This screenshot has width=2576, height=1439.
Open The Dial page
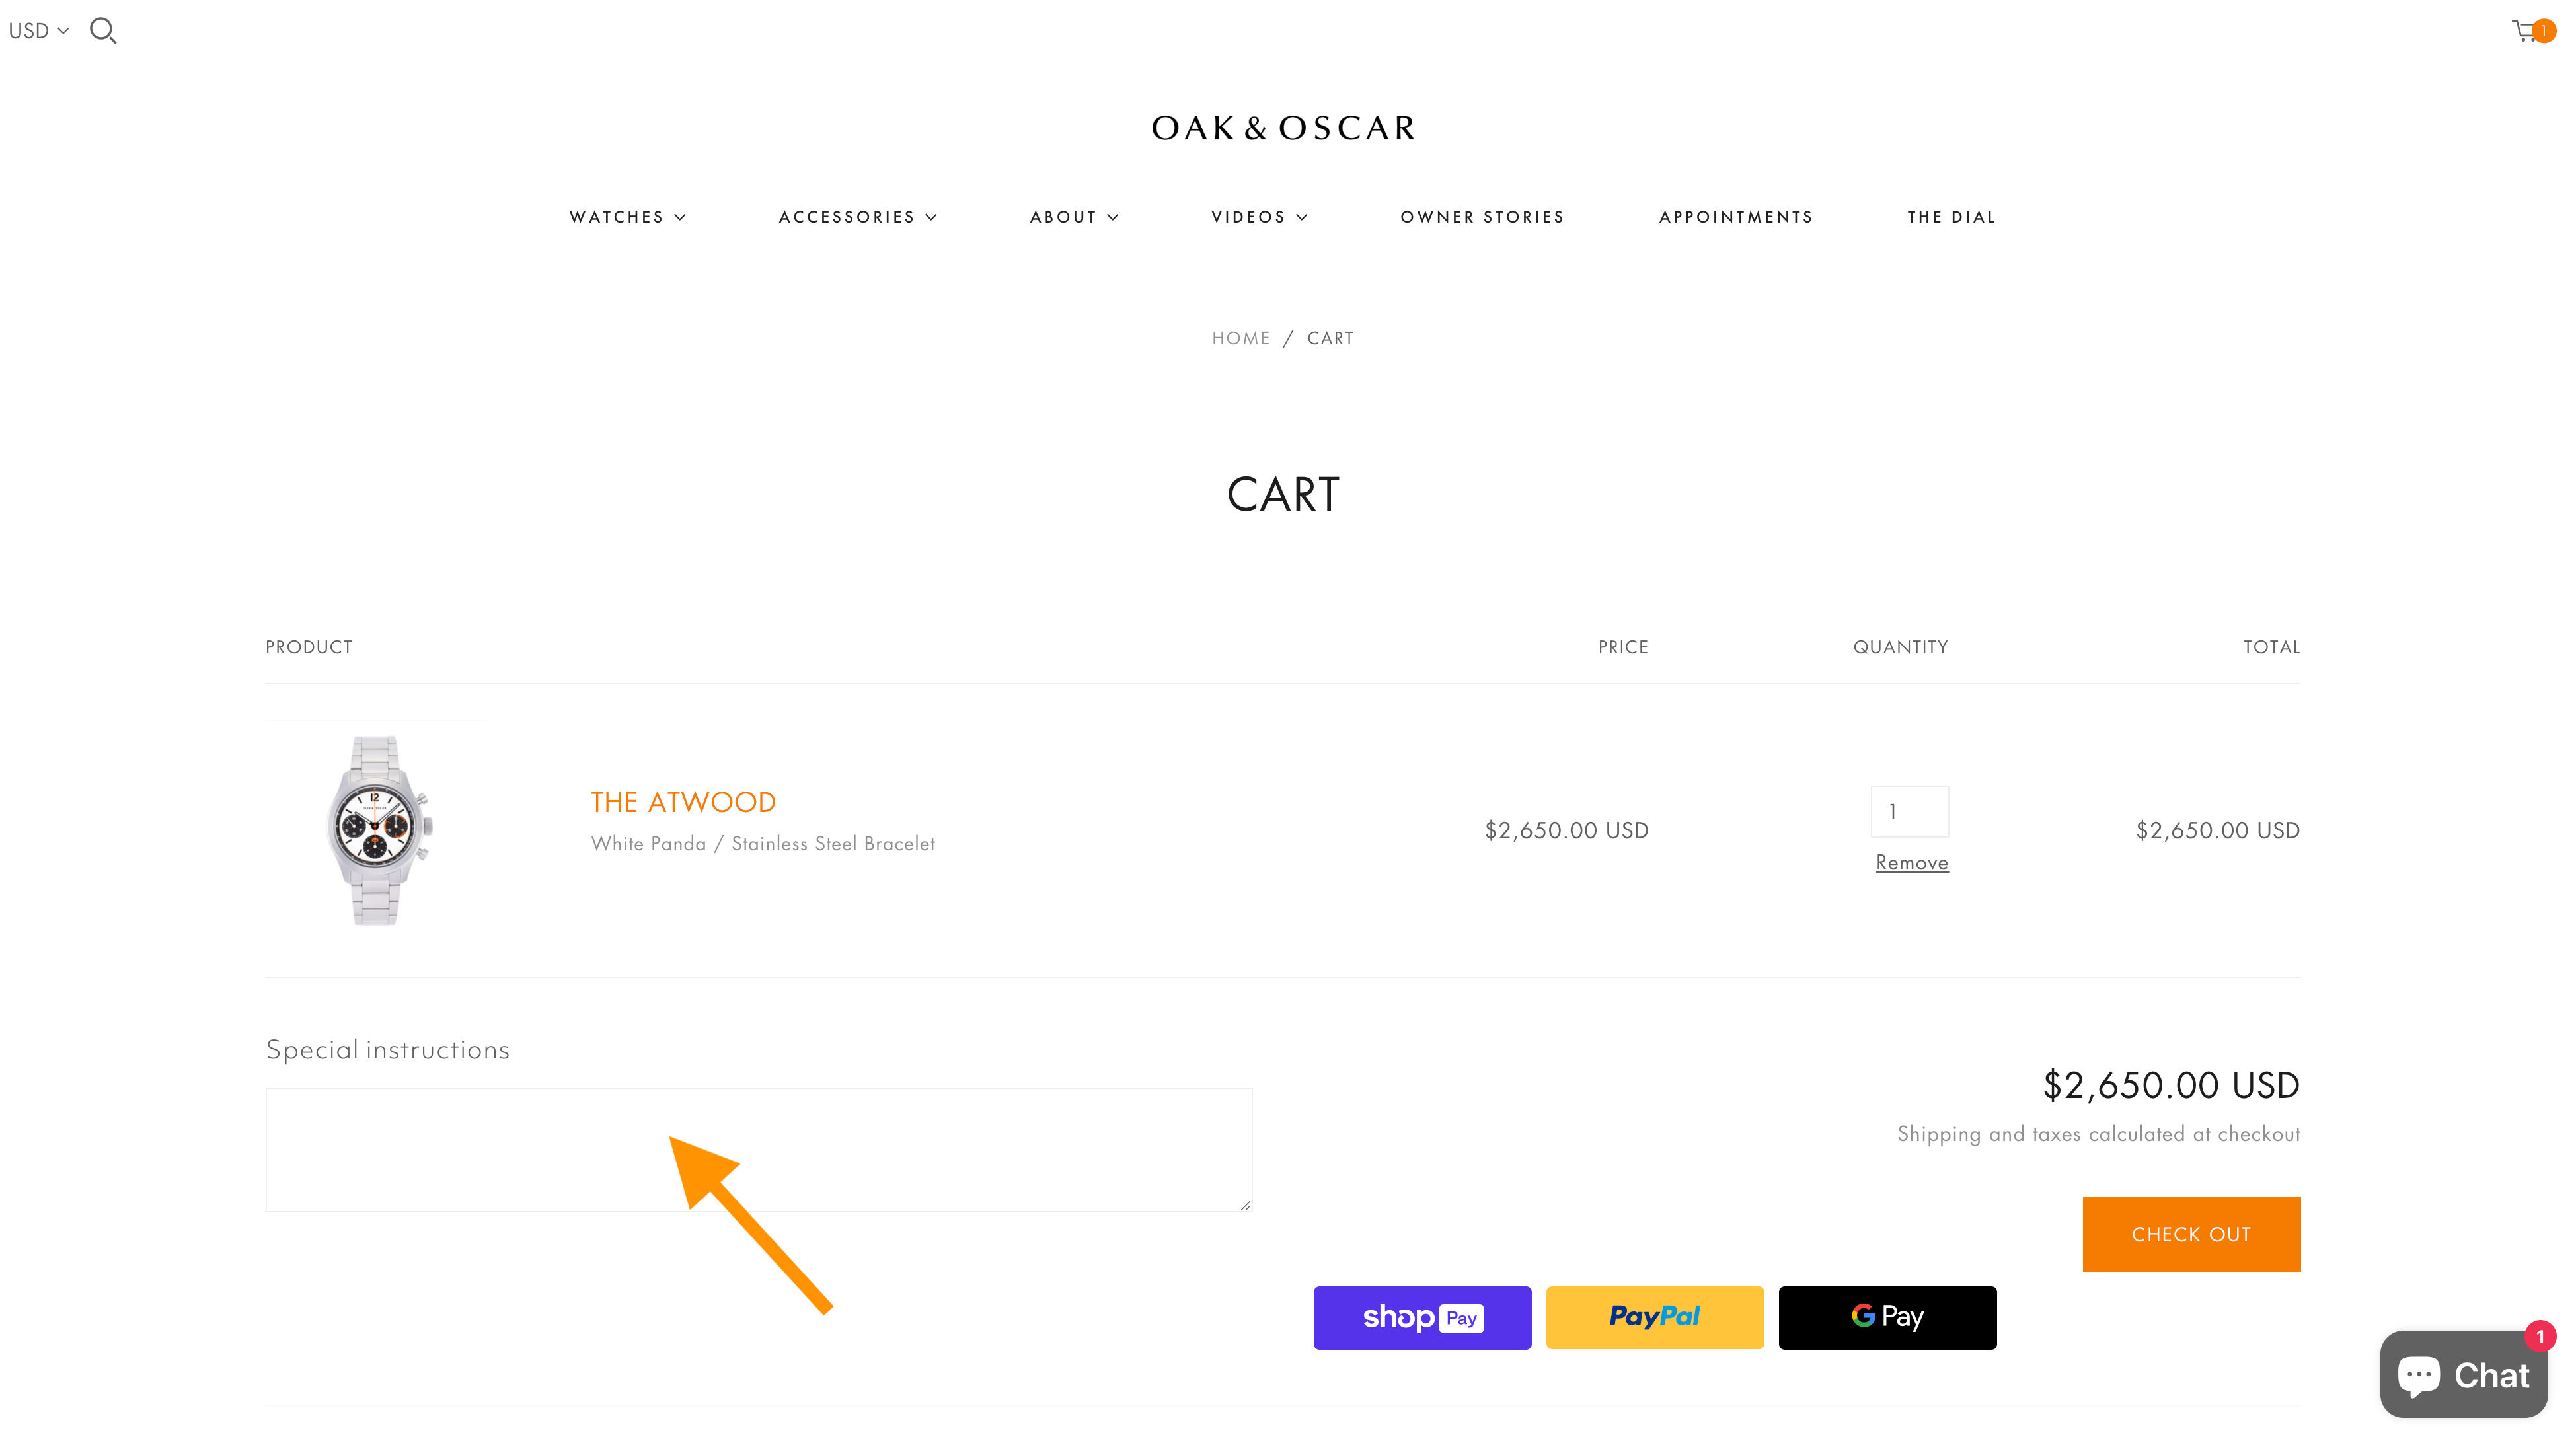(x=1951, y=217)
